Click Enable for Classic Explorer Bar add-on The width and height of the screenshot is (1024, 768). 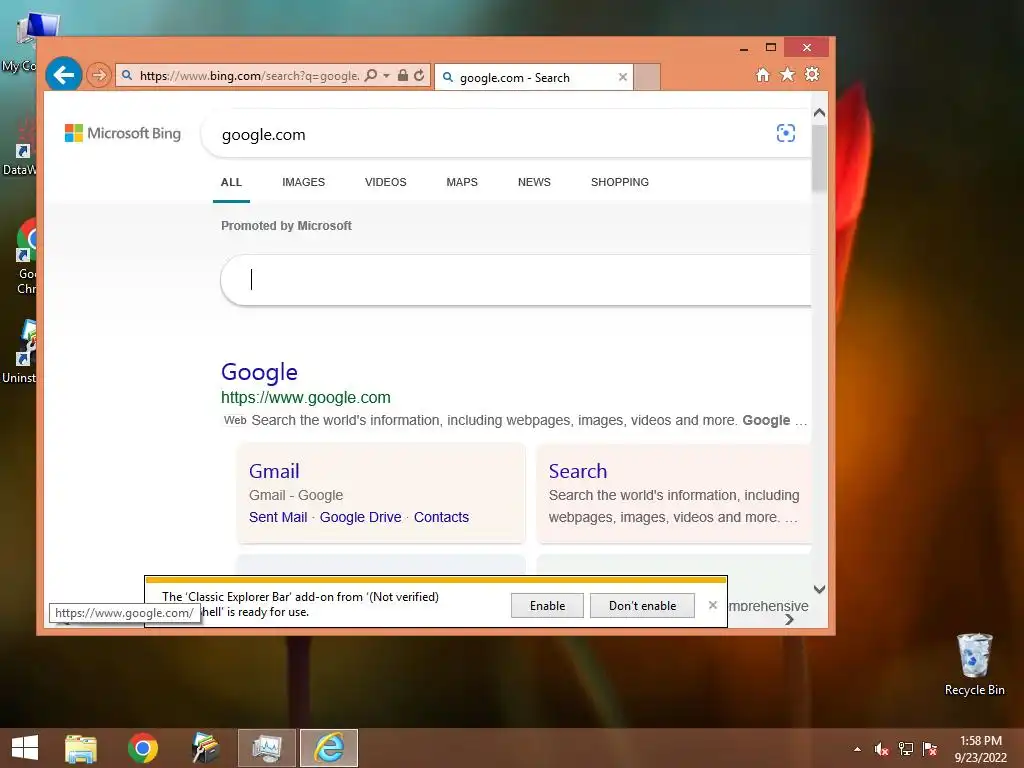(547, 605)
